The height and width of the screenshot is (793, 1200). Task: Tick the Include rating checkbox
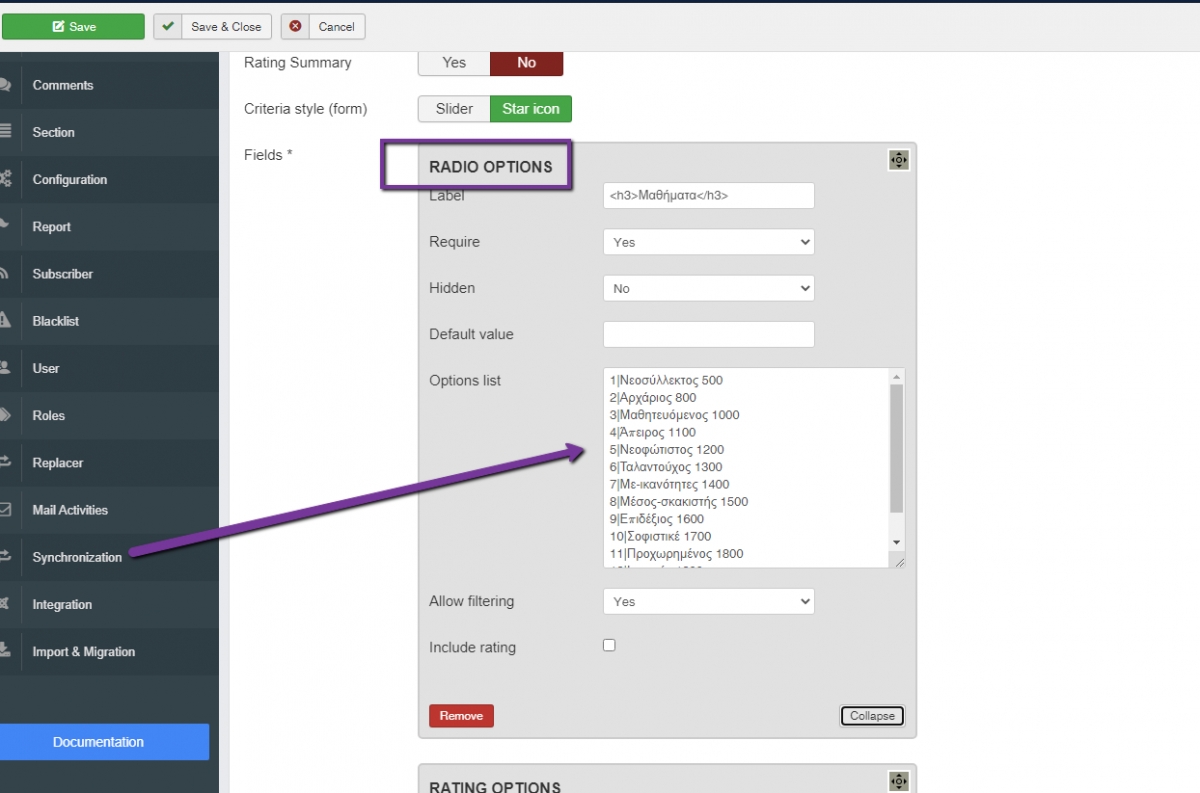click(x=609, y=646)
